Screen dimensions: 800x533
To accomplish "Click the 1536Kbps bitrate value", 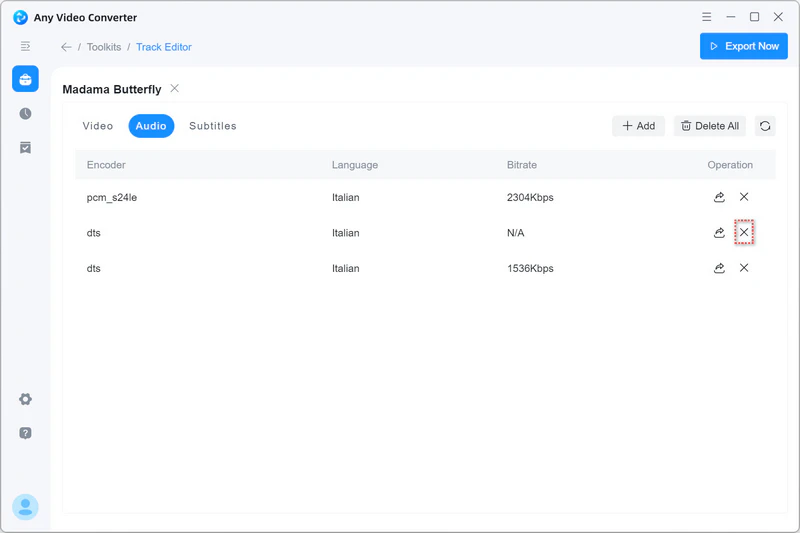I will (530, 268).
